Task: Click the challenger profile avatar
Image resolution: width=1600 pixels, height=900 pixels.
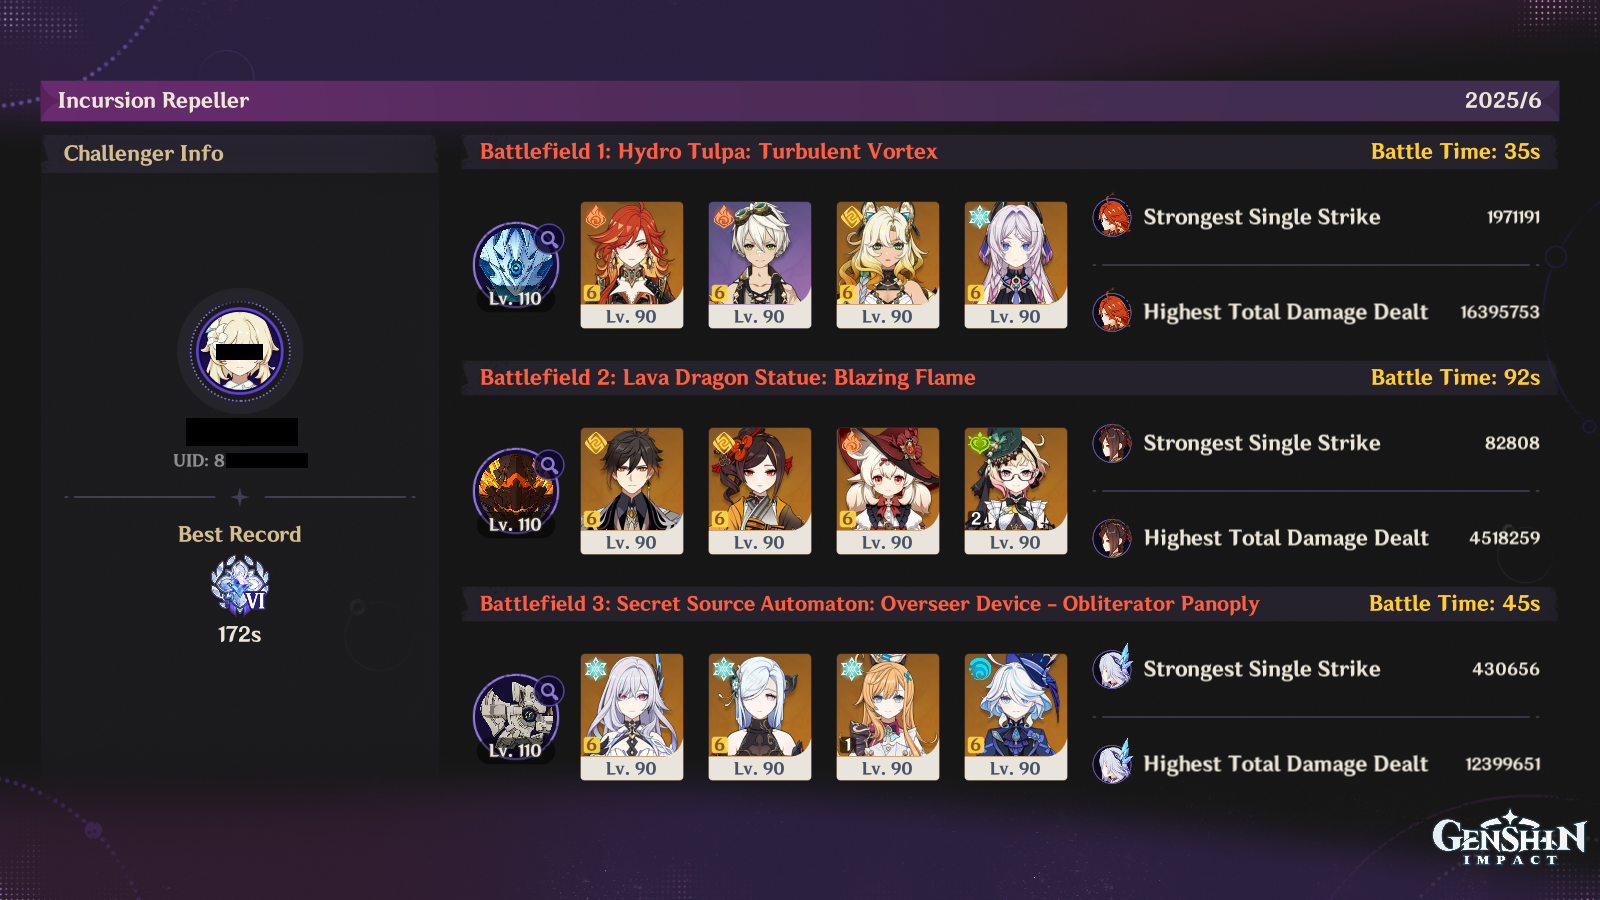Action: 240,351
